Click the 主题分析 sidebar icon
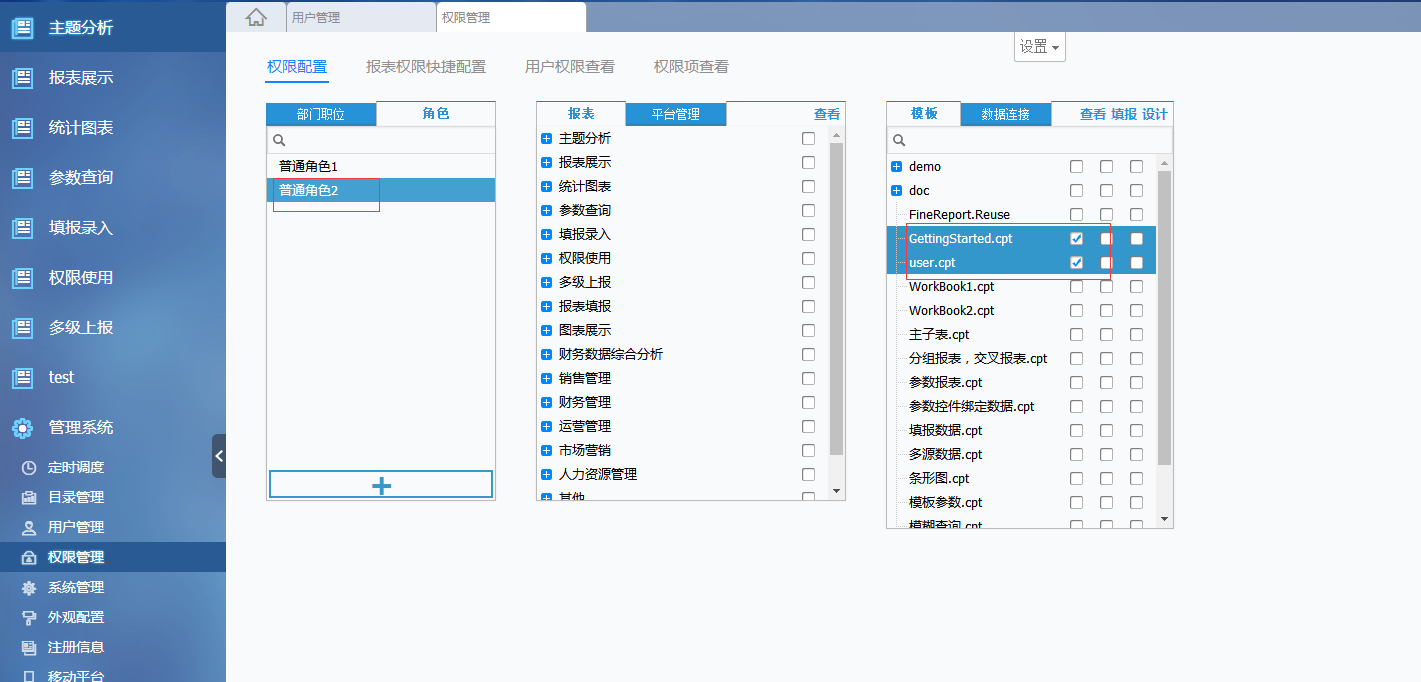 (22, 28)
